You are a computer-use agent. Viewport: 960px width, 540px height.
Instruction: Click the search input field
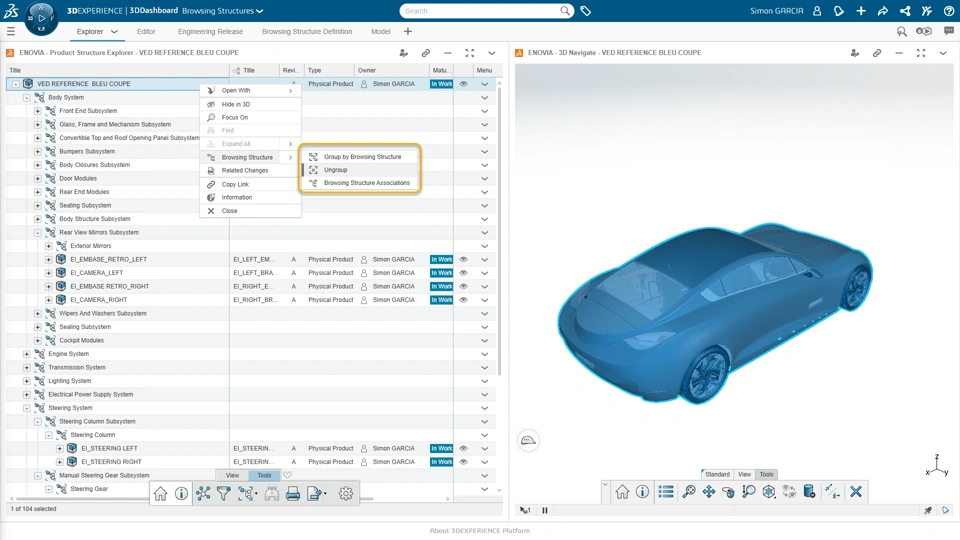pyautogui.click(x=481, y=11)
